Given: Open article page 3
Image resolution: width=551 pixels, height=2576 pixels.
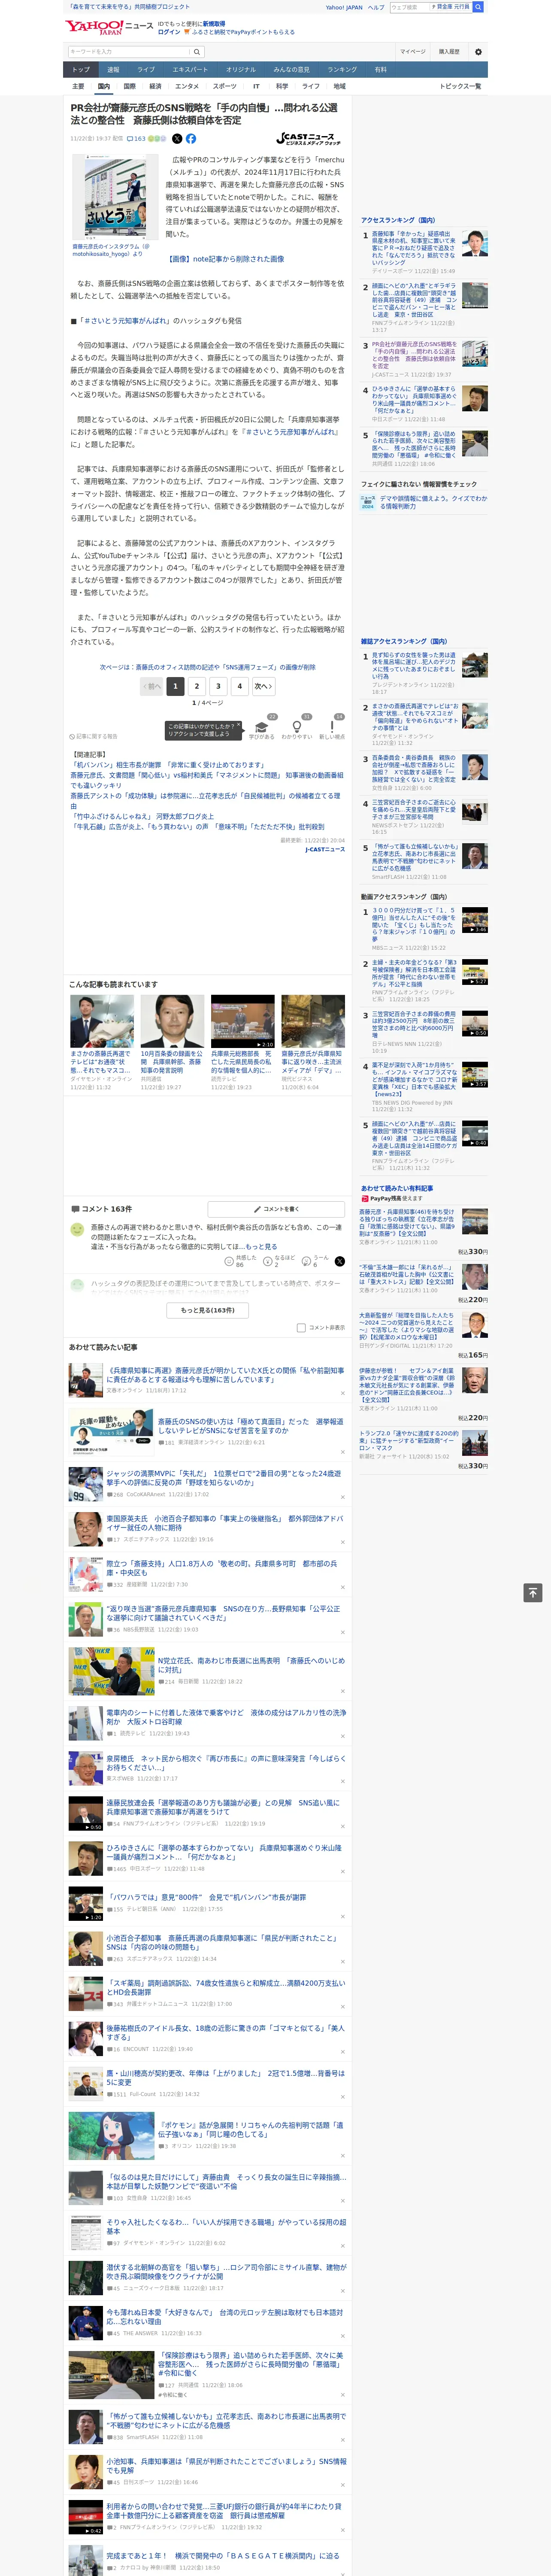Looking at the screenshot, I should point(218,686).
